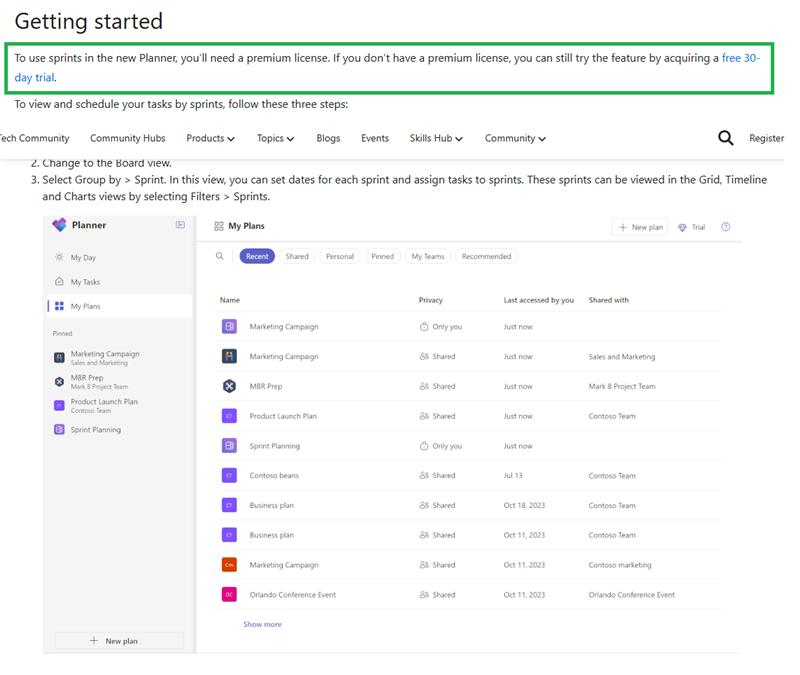The width and height of the screenshot is (800, 675).
Task: Click the Trial diamond icon
Action: (x=682, y=228)
